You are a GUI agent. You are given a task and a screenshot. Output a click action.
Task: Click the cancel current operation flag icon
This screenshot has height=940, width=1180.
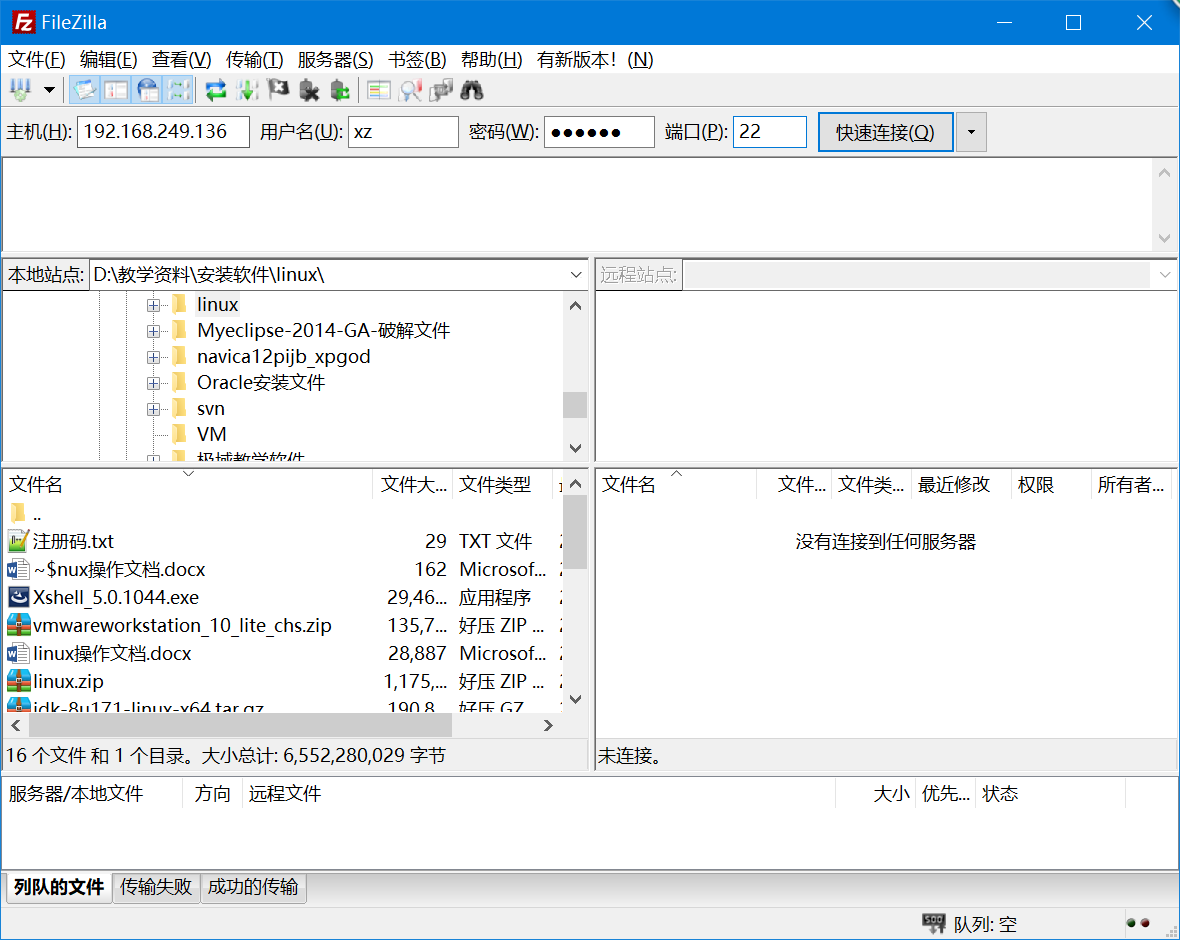tap(278, 90)
